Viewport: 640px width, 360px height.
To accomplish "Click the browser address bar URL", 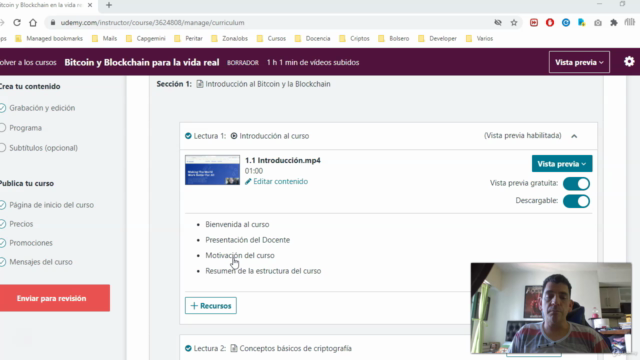I will tap(153, 23).
